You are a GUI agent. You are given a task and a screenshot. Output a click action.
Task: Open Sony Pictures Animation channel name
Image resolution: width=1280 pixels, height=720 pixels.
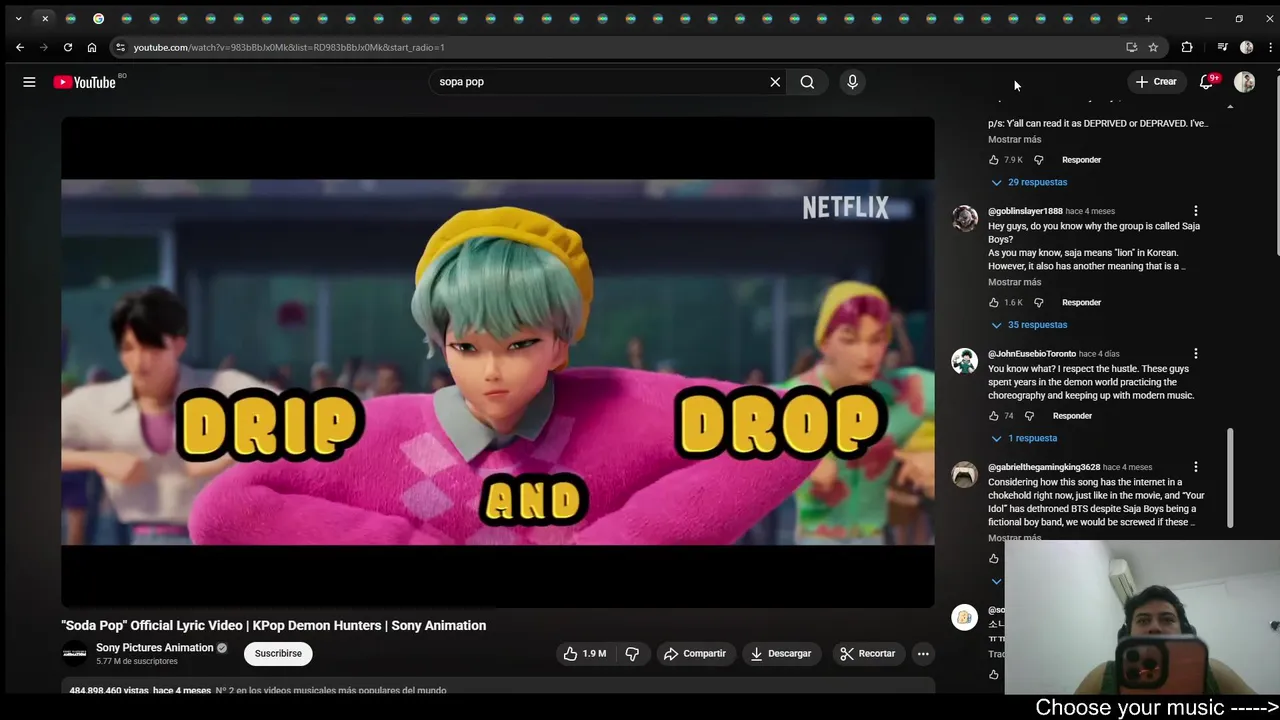pos(154,648)
